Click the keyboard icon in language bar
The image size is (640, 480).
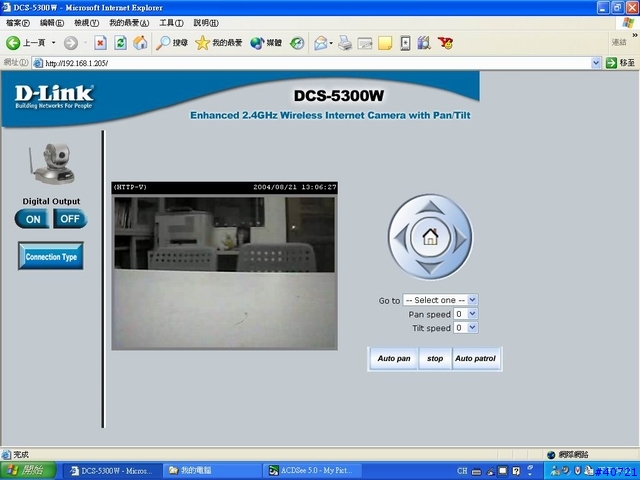click(x=476, y=471)
